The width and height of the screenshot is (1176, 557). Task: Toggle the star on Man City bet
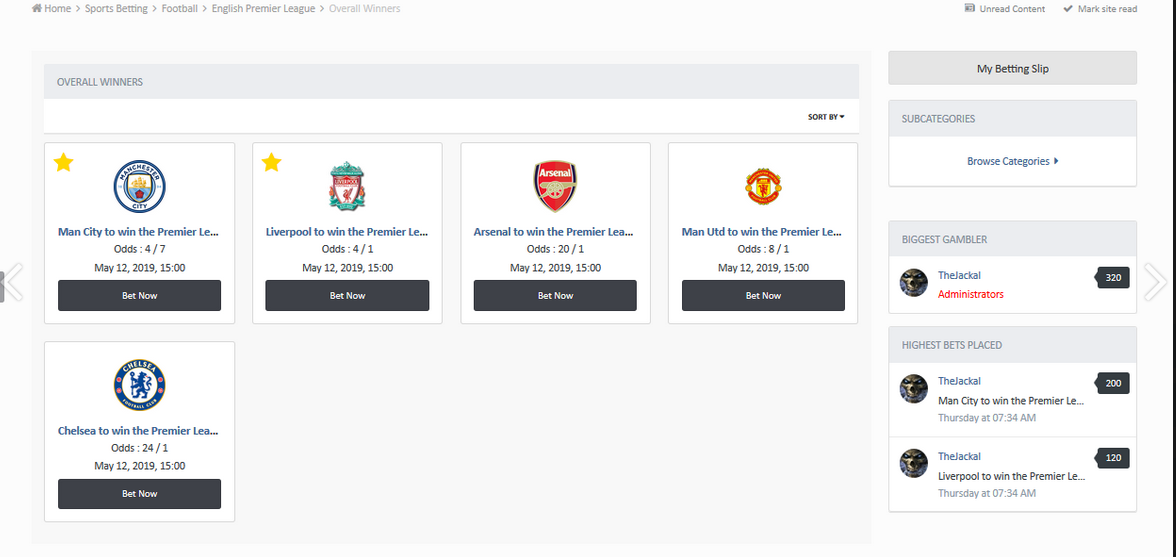click(x=64, y=162)
